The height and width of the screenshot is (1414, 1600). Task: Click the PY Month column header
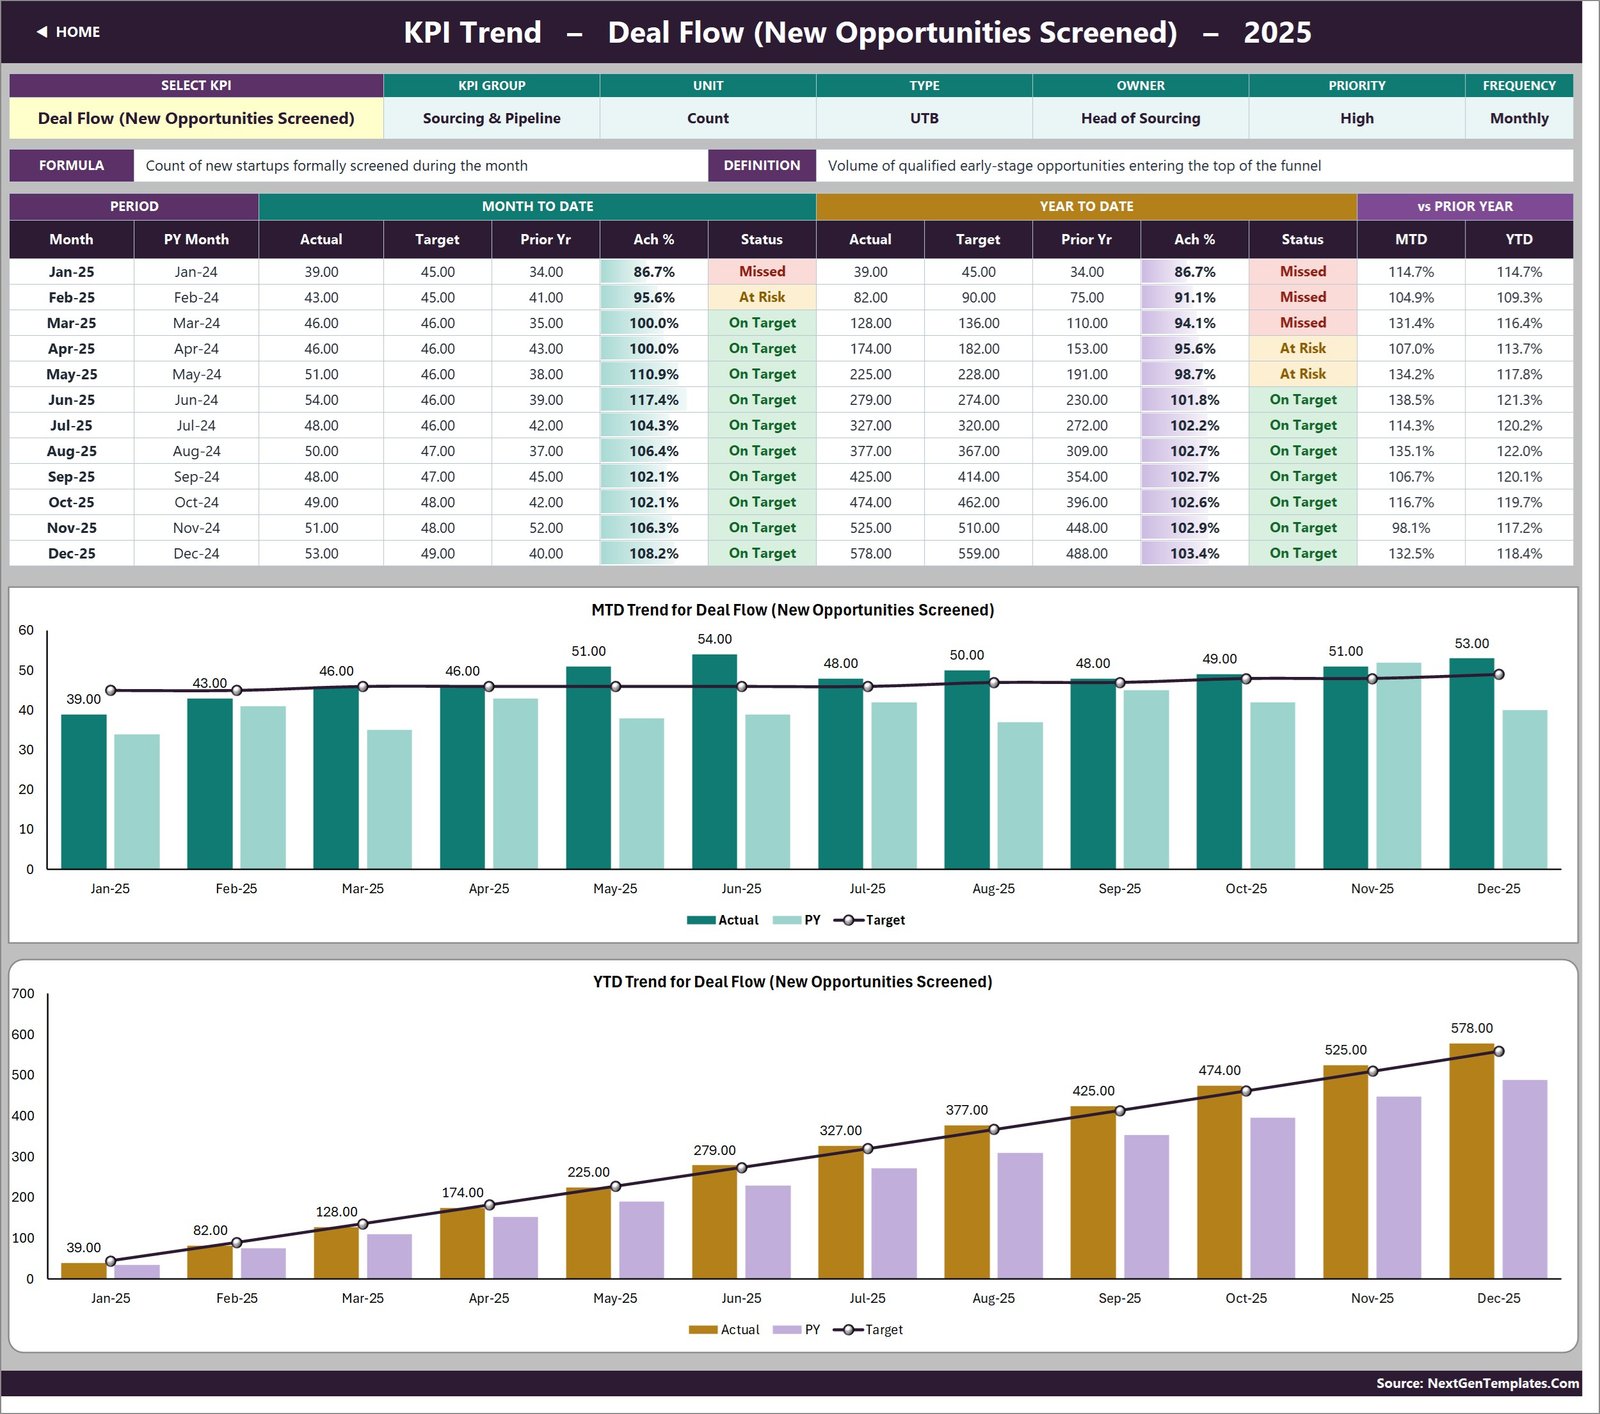[x=196, y=240]
